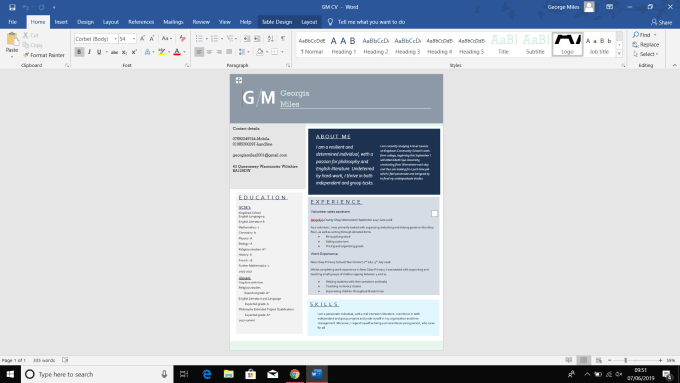Open the Table Design tab

point(277,22)
